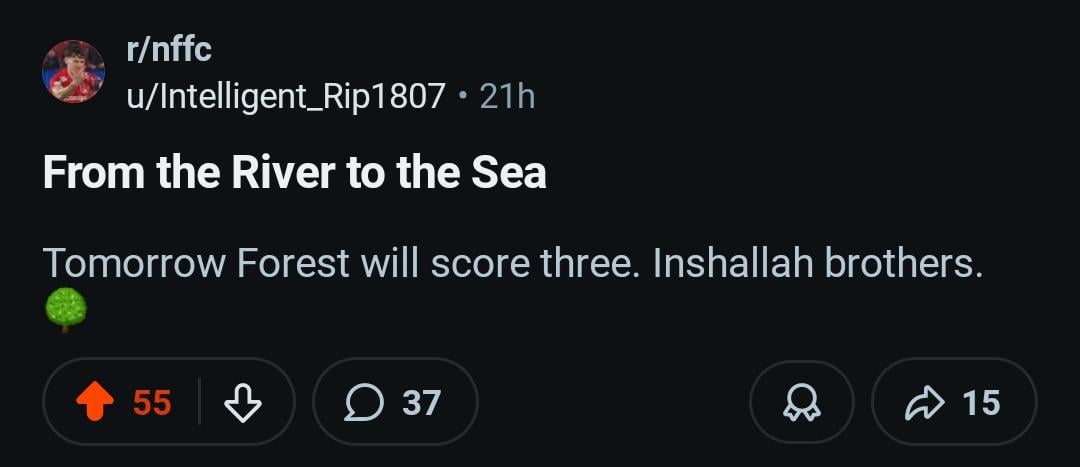Viewport: 1080px width, 467px height.
Task: Open the poster's avatar image
Action: pos(73,72)
